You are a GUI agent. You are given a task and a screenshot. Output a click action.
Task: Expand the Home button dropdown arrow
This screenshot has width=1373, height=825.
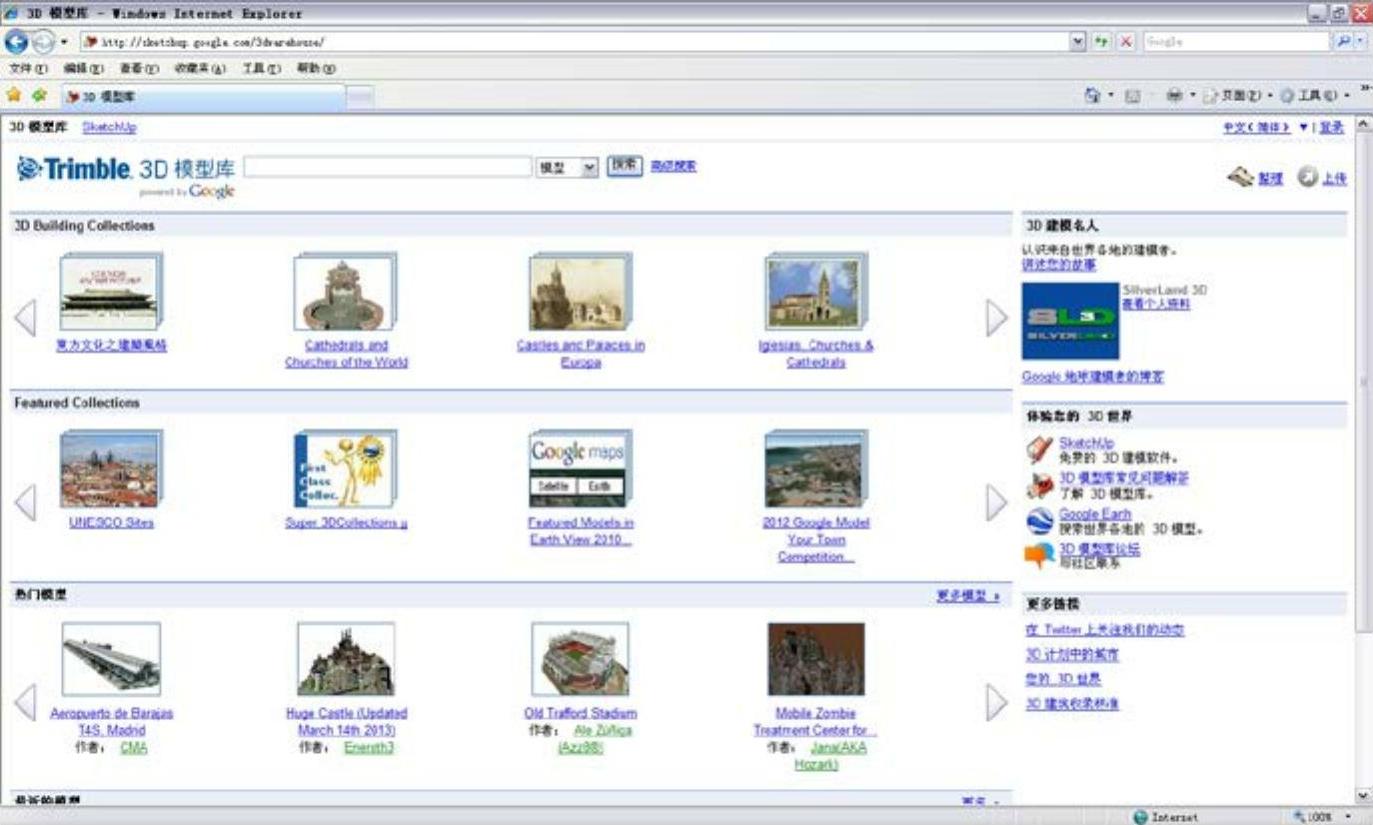(x=1110, y=96)
